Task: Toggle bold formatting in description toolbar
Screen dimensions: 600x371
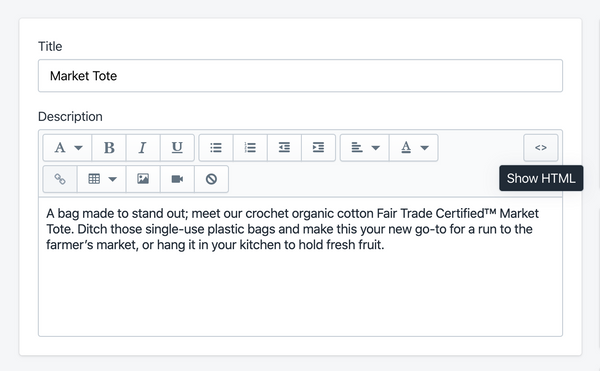Action: 109,148
